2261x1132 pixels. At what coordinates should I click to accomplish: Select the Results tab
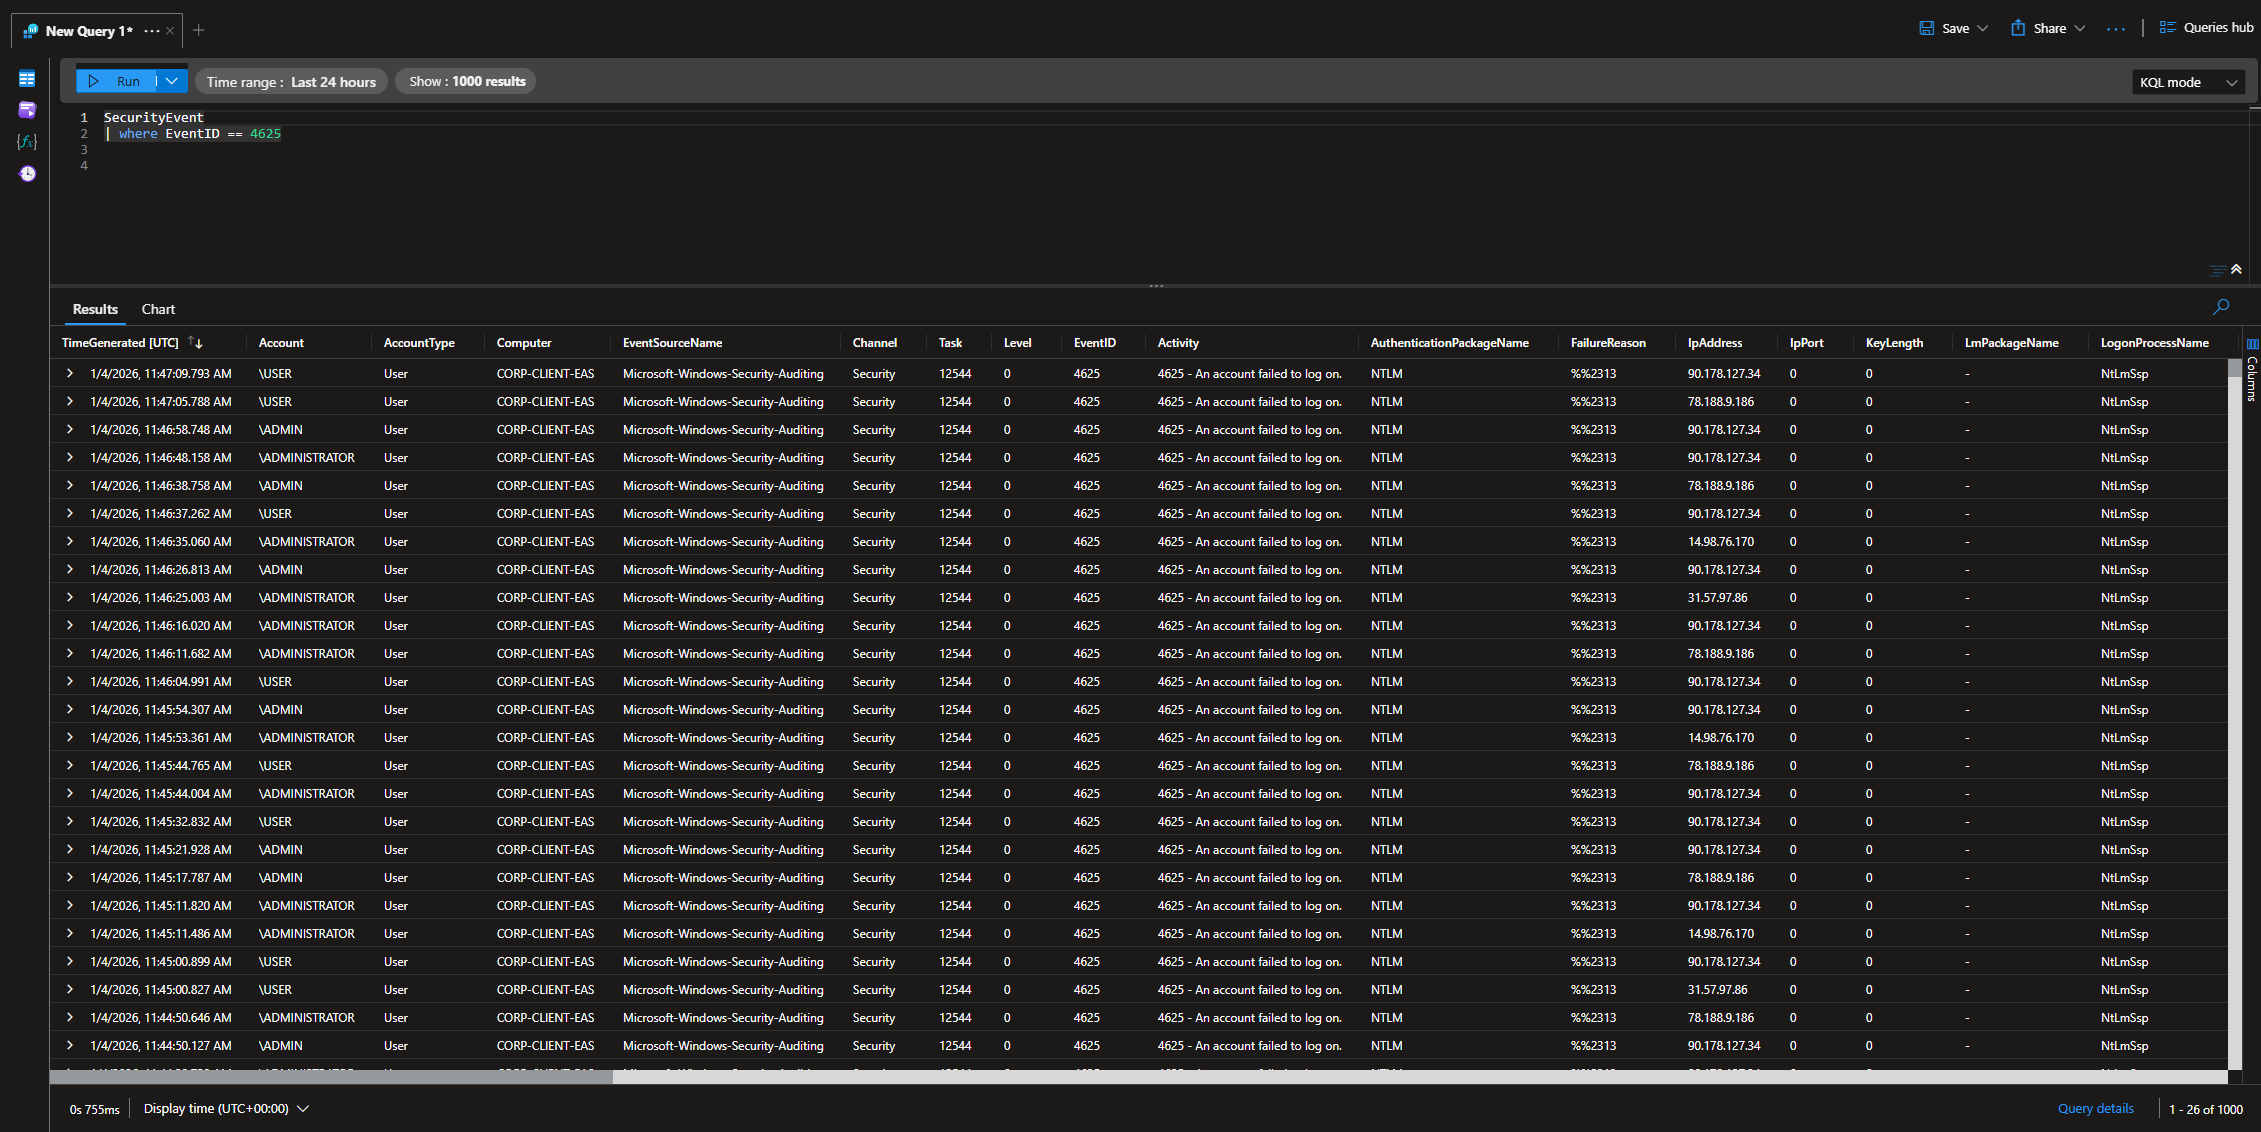click(x=95, y=309)
